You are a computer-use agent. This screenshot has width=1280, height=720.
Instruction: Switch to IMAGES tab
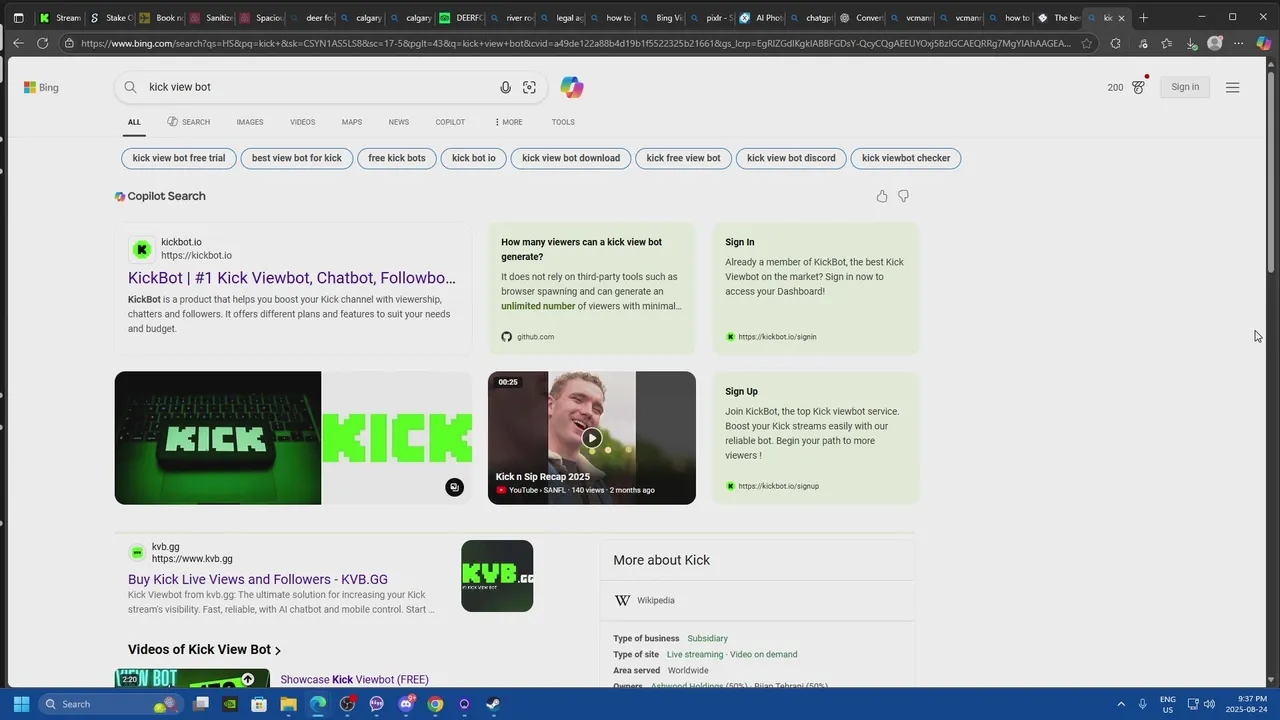tap(250, 122)
